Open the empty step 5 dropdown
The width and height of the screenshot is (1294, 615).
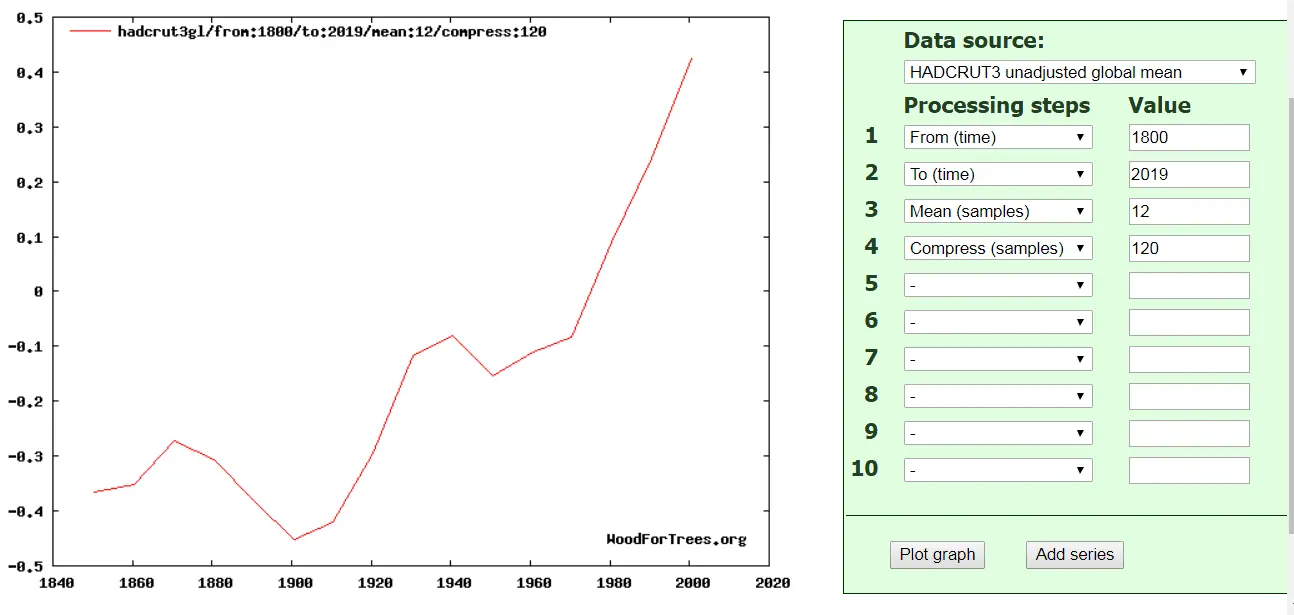point(997,285)
